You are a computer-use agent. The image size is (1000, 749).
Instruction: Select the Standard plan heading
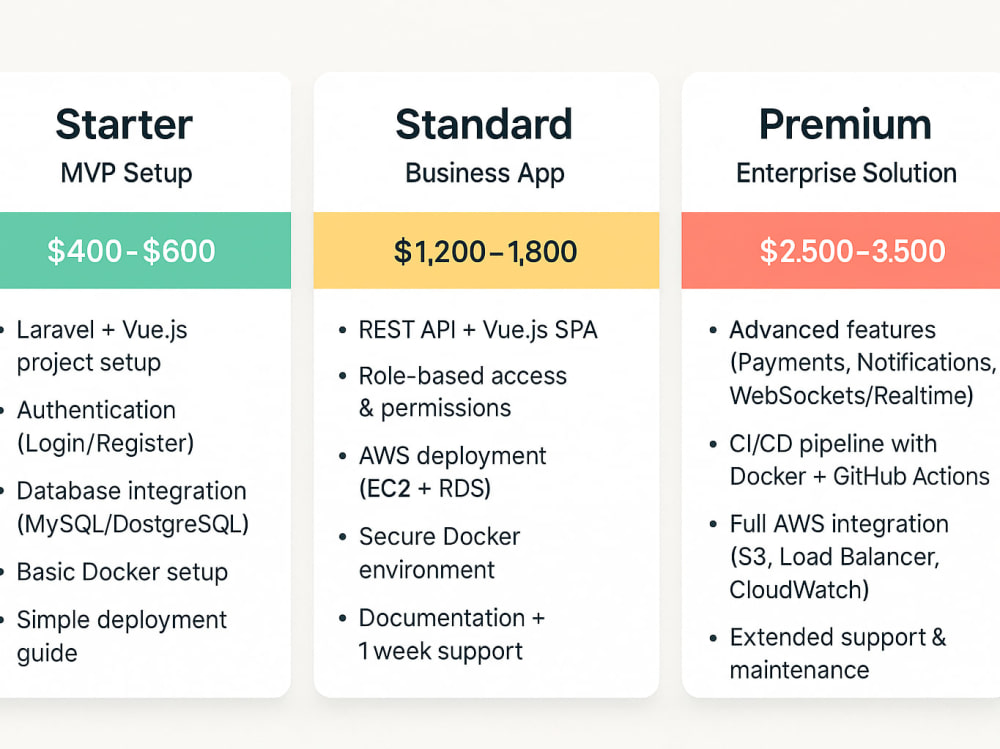[x=484, y=124]
